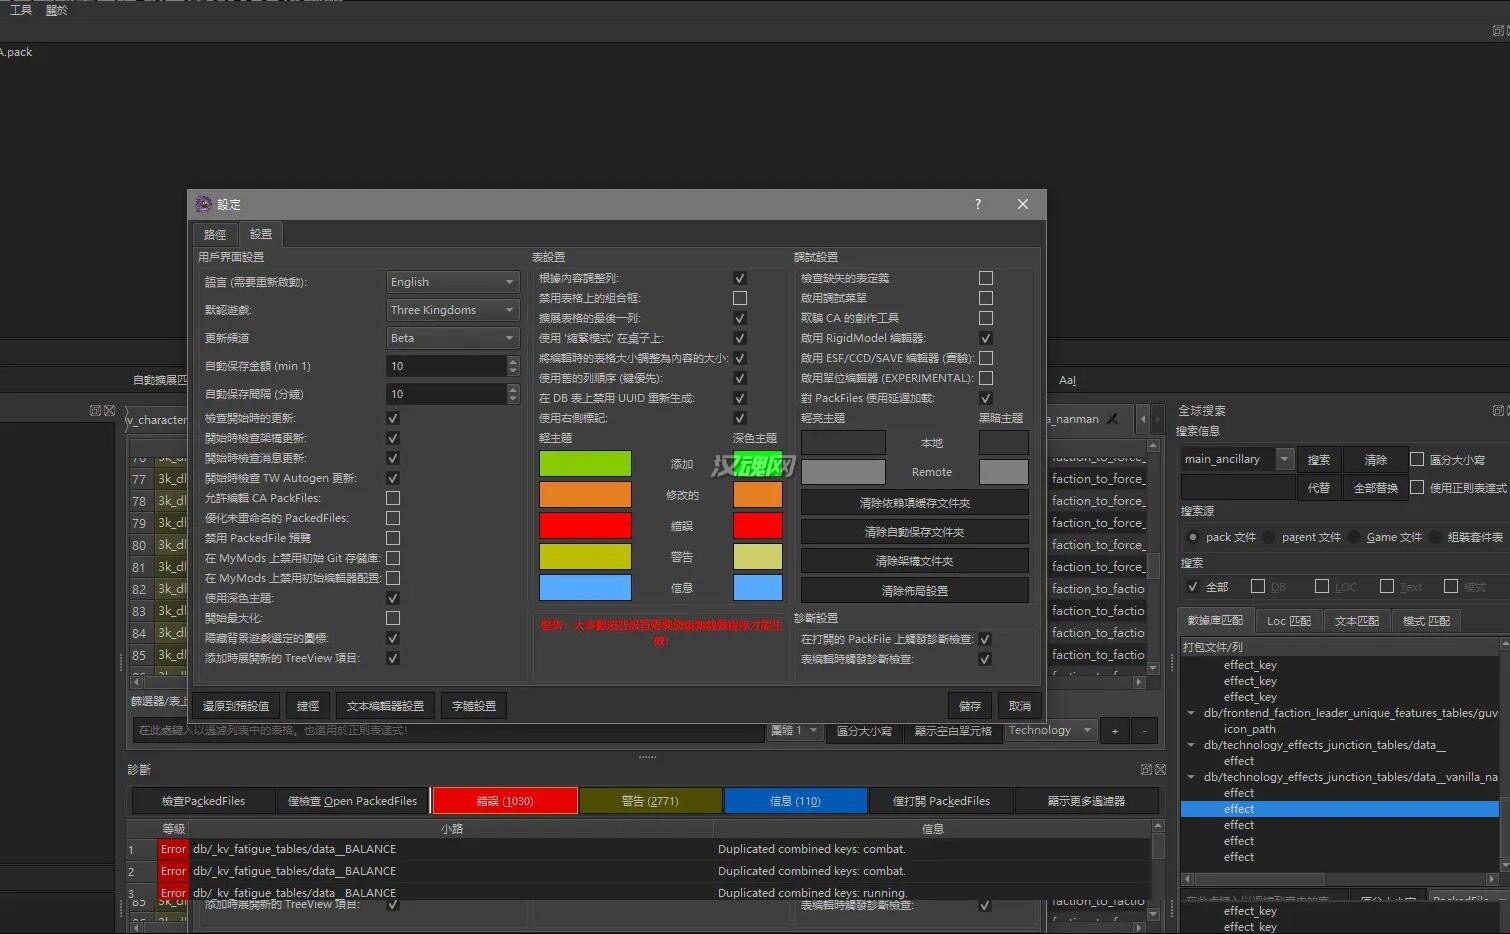Float the 診斷 diagnostics panel
The width and height of the screenshot is (1510, 934).
point(1146,769)
